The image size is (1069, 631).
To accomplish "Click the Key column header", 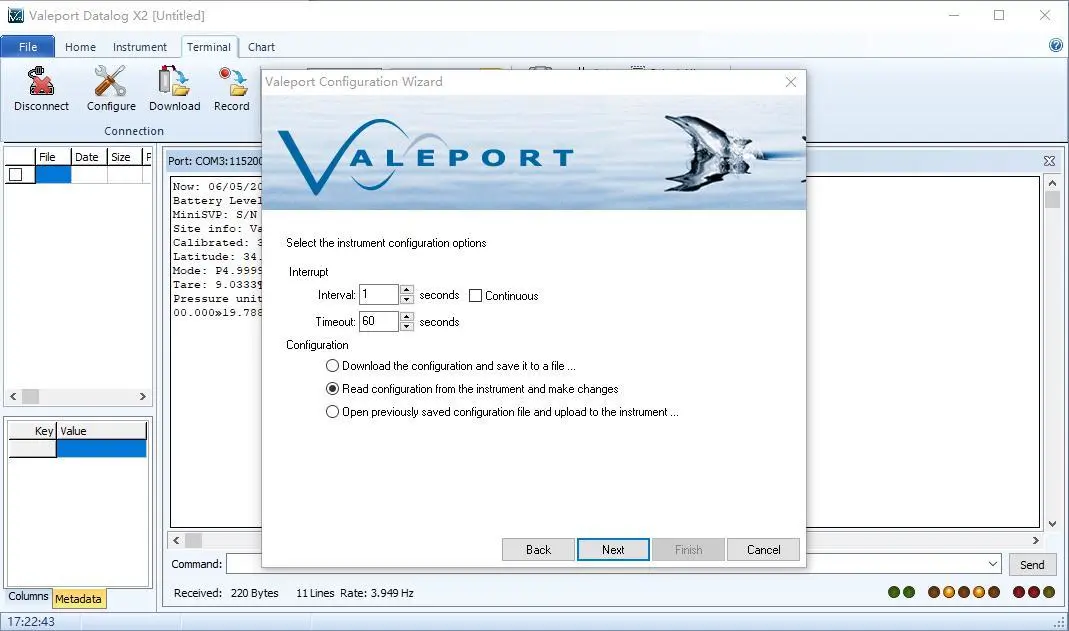I will coord(32,431).
